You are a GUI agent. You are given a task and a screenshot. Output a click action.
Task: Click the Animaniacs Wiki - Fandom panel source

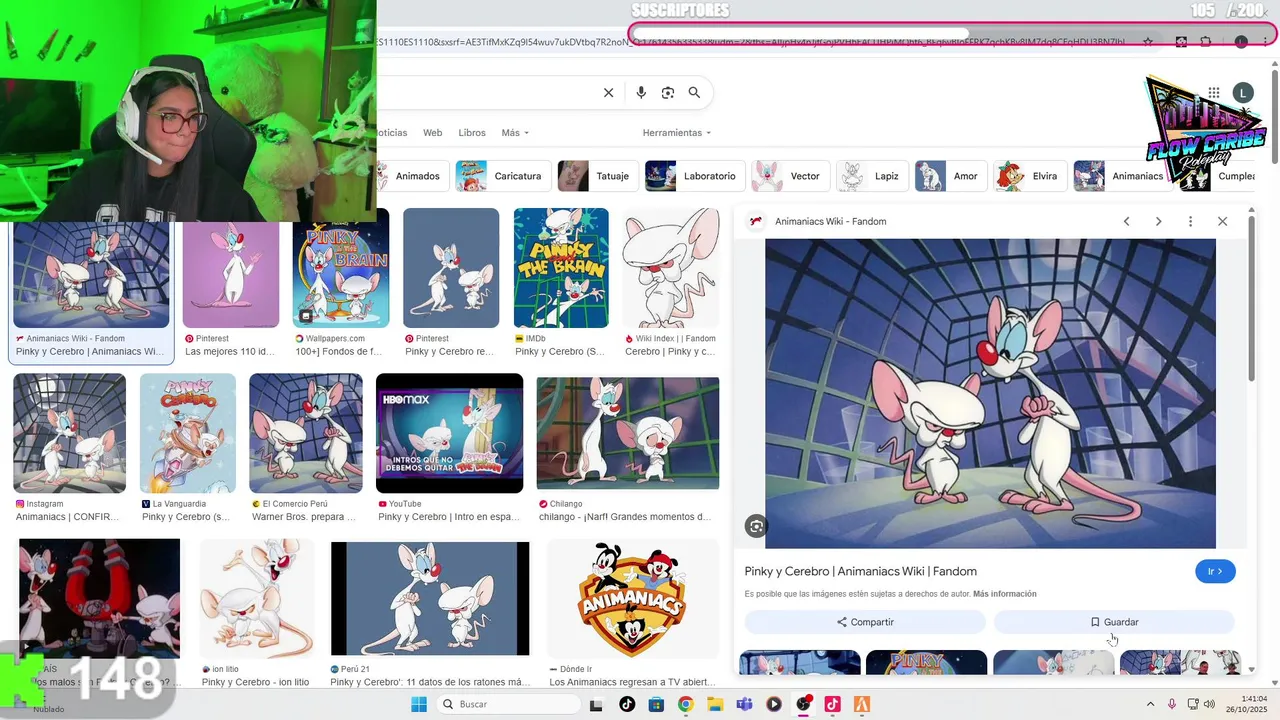coord(830,221)
